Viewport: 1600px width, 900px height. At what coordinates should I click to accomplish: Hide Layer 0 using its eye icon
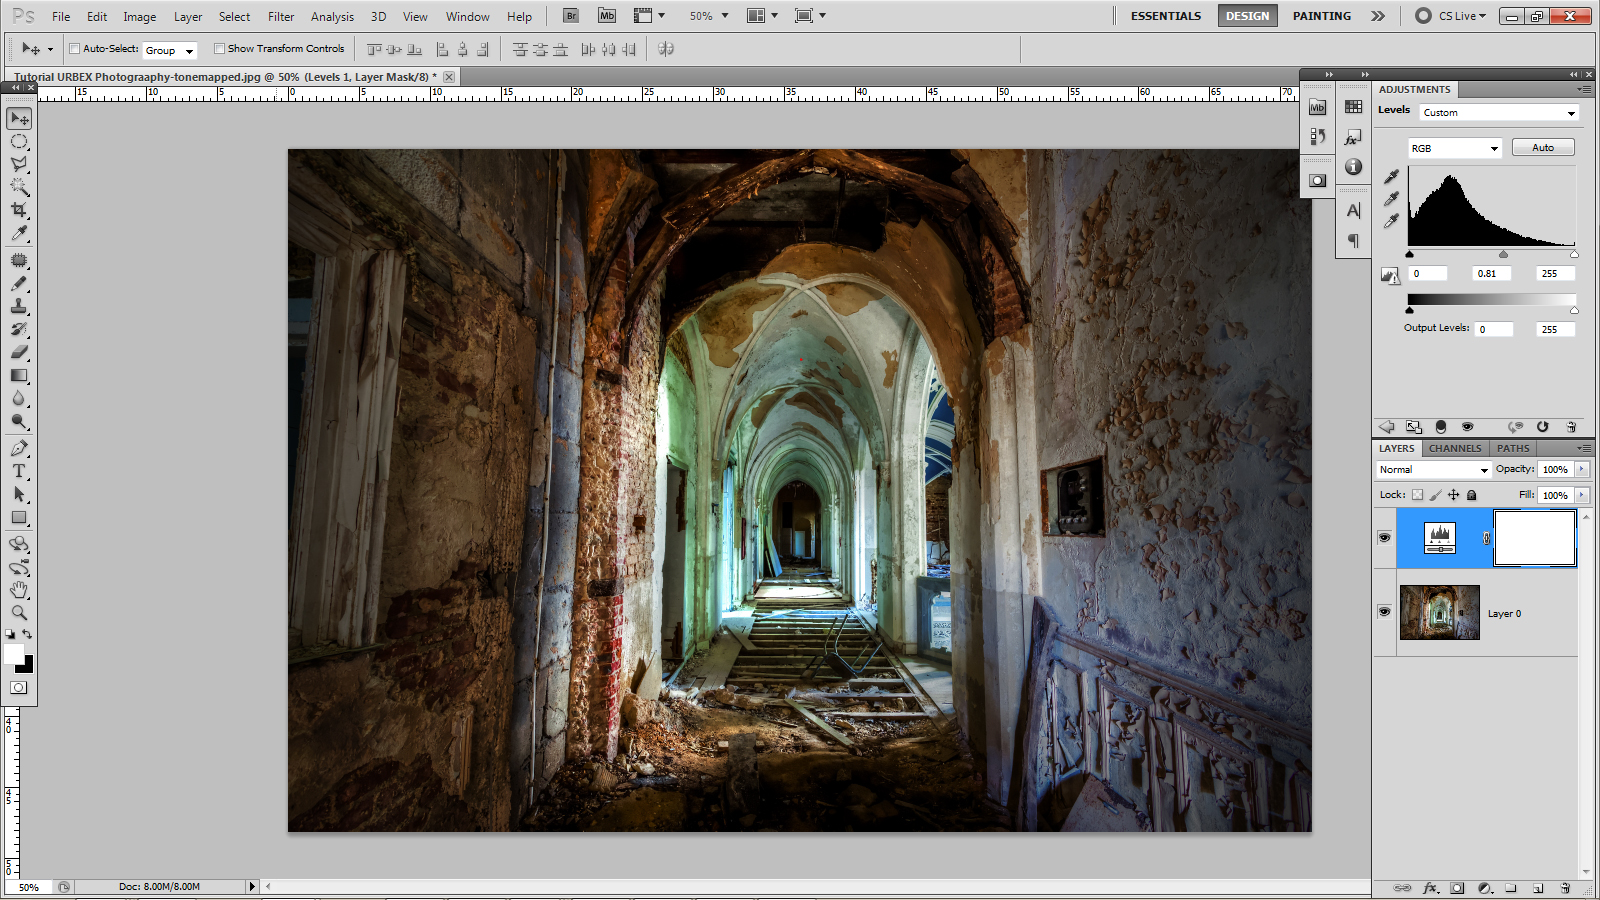[x=1384, y=612]
